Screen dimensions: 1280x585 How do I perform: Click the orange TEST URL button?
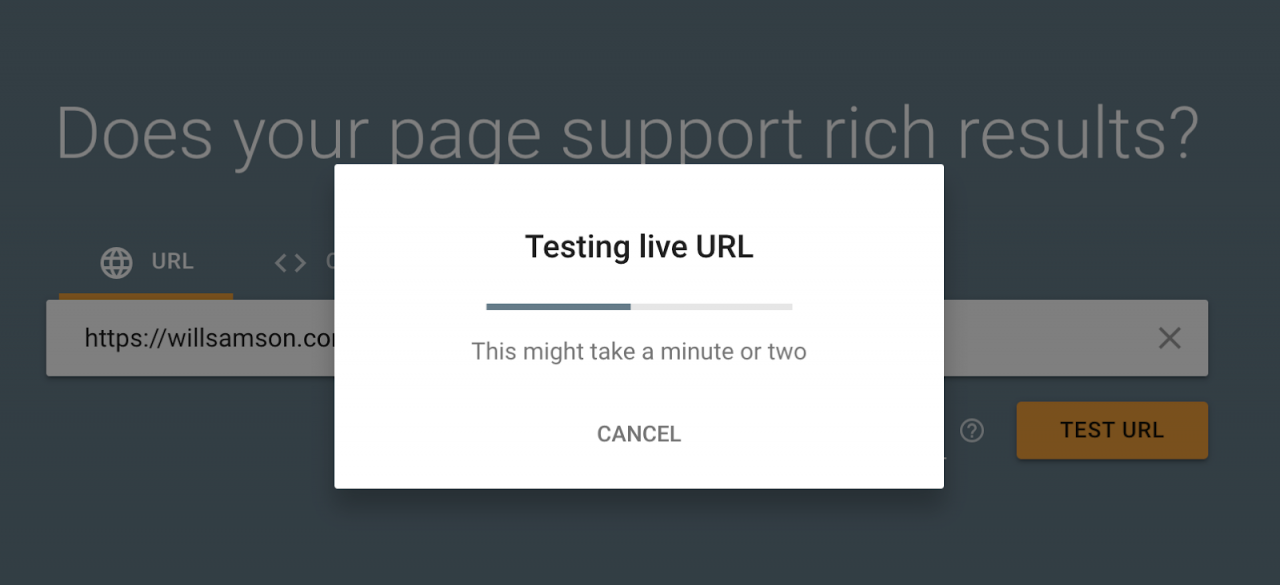pos(1112,431)
